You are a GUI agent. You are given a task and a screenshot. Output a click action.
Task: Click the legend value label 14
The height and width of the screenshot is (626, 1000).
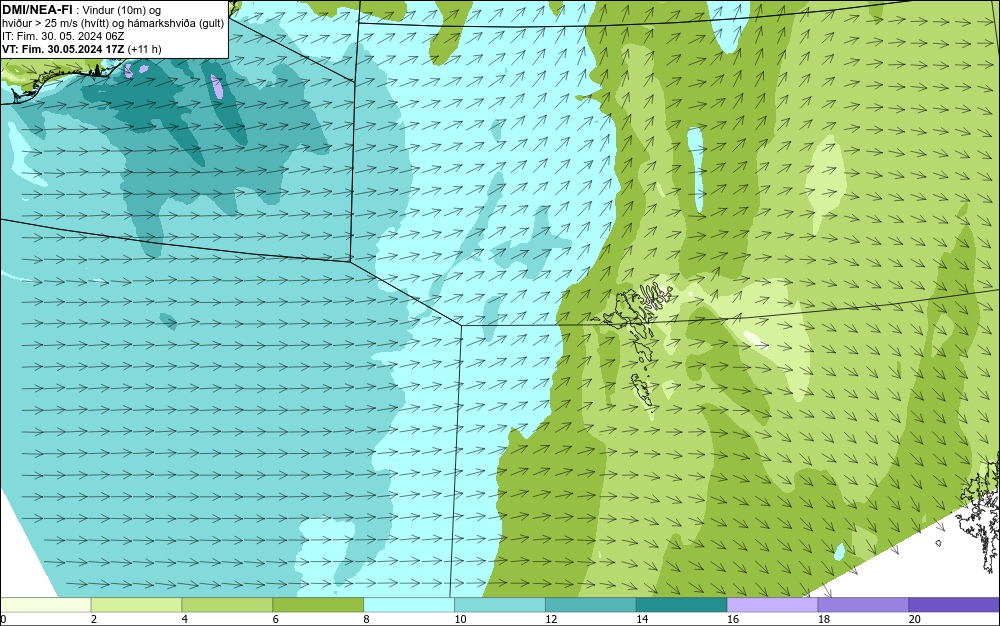[x=642, y=619]
